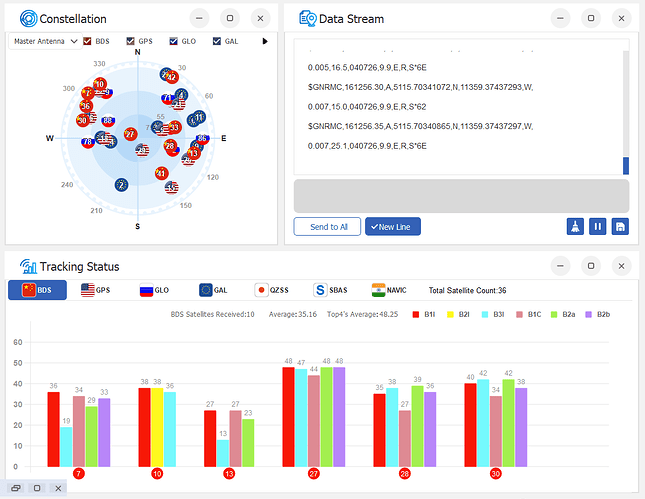Switch to the GPS tracking tab
This screenshot has width=645, height=499.
pyautogui.click(x=96, y=290)
